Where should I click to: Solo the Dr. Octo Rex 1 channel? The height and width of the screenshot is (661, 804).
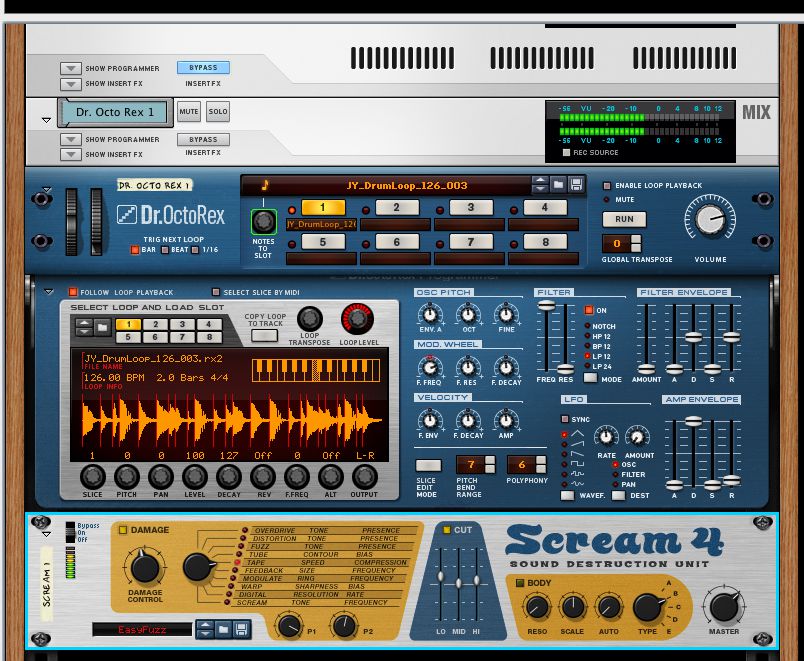218,111
